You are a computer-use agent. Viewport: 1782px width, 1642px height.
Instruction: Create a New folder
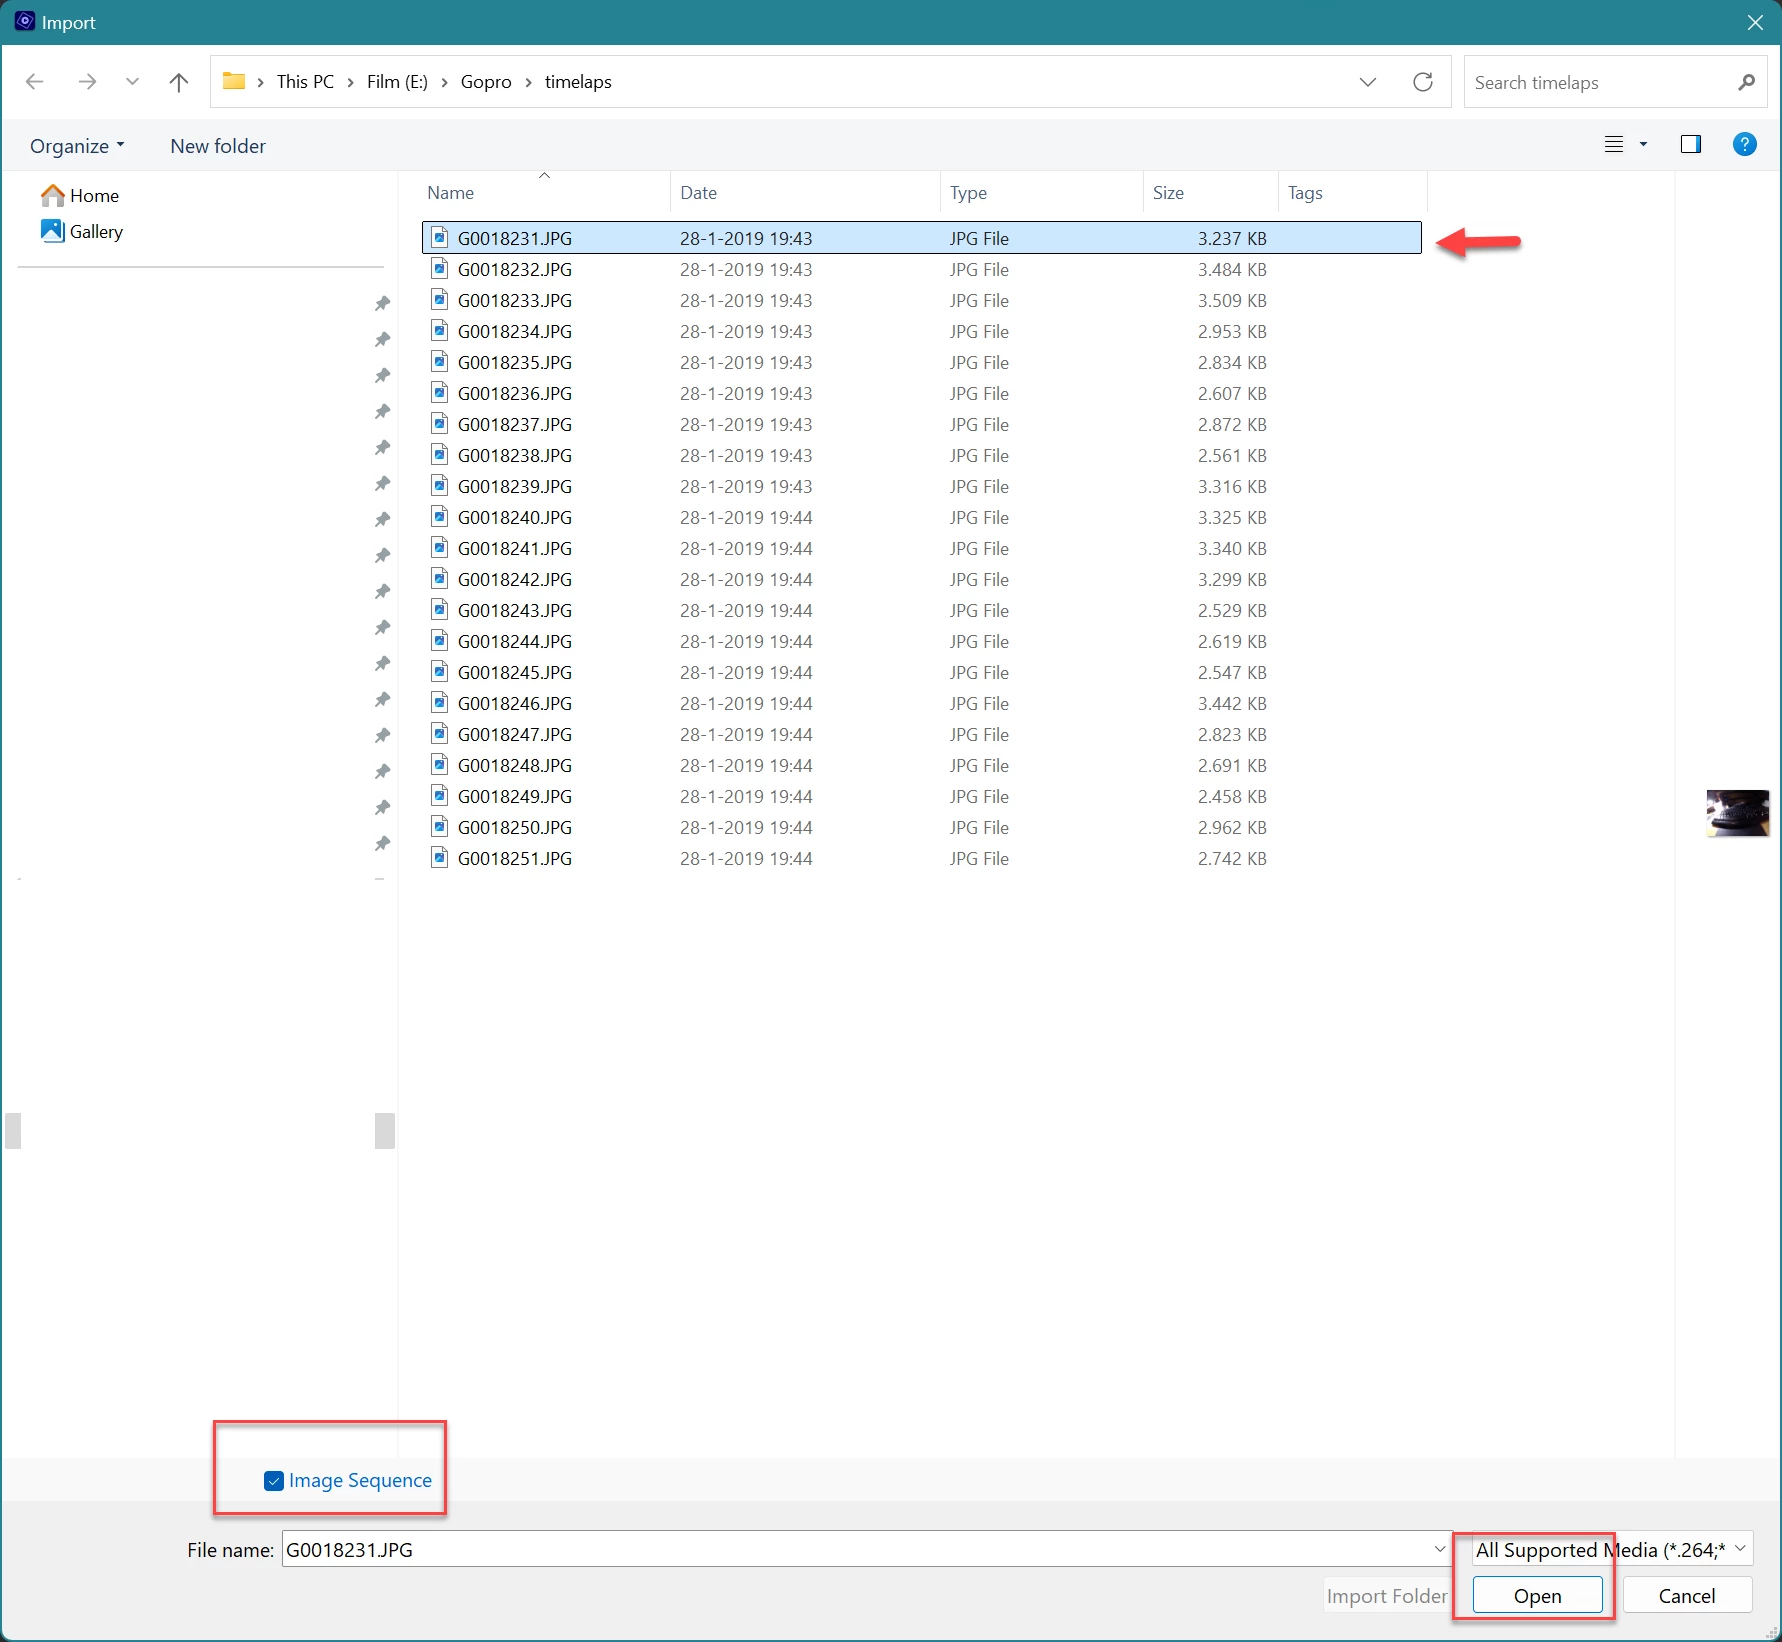coord(218,146)
